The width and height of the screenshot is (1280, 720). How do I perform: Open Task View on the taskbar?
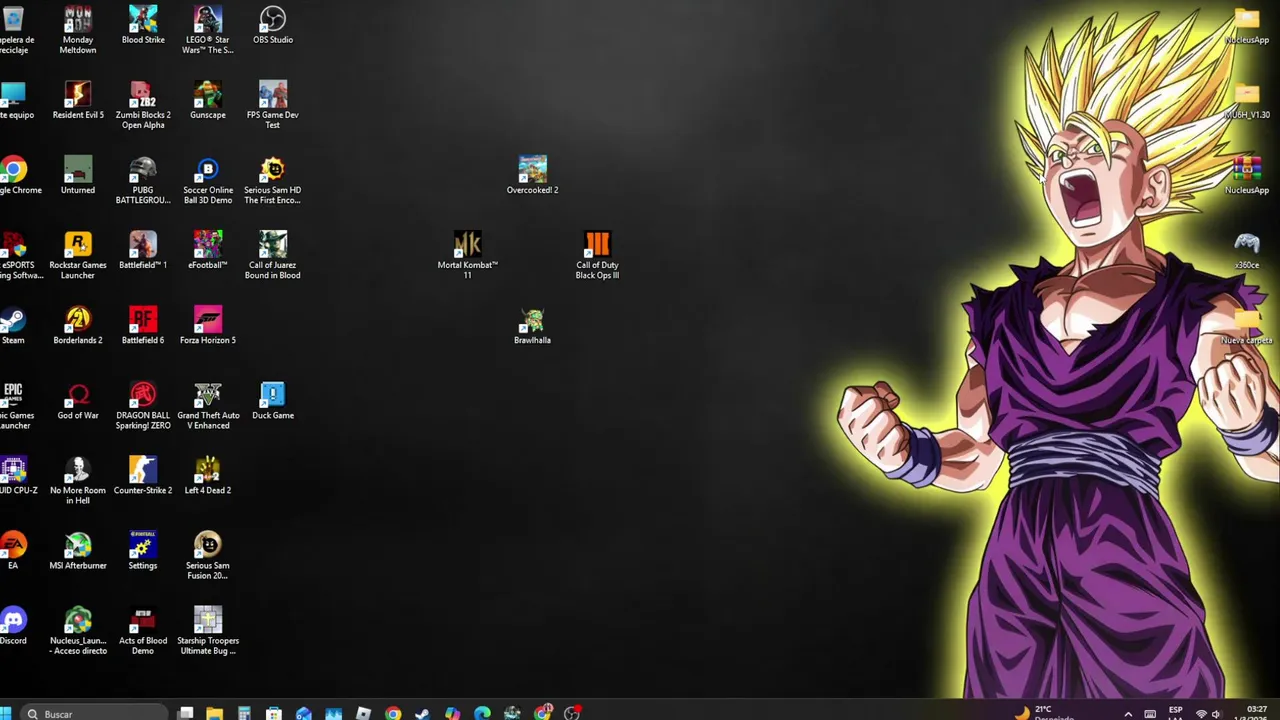(186, 713)
